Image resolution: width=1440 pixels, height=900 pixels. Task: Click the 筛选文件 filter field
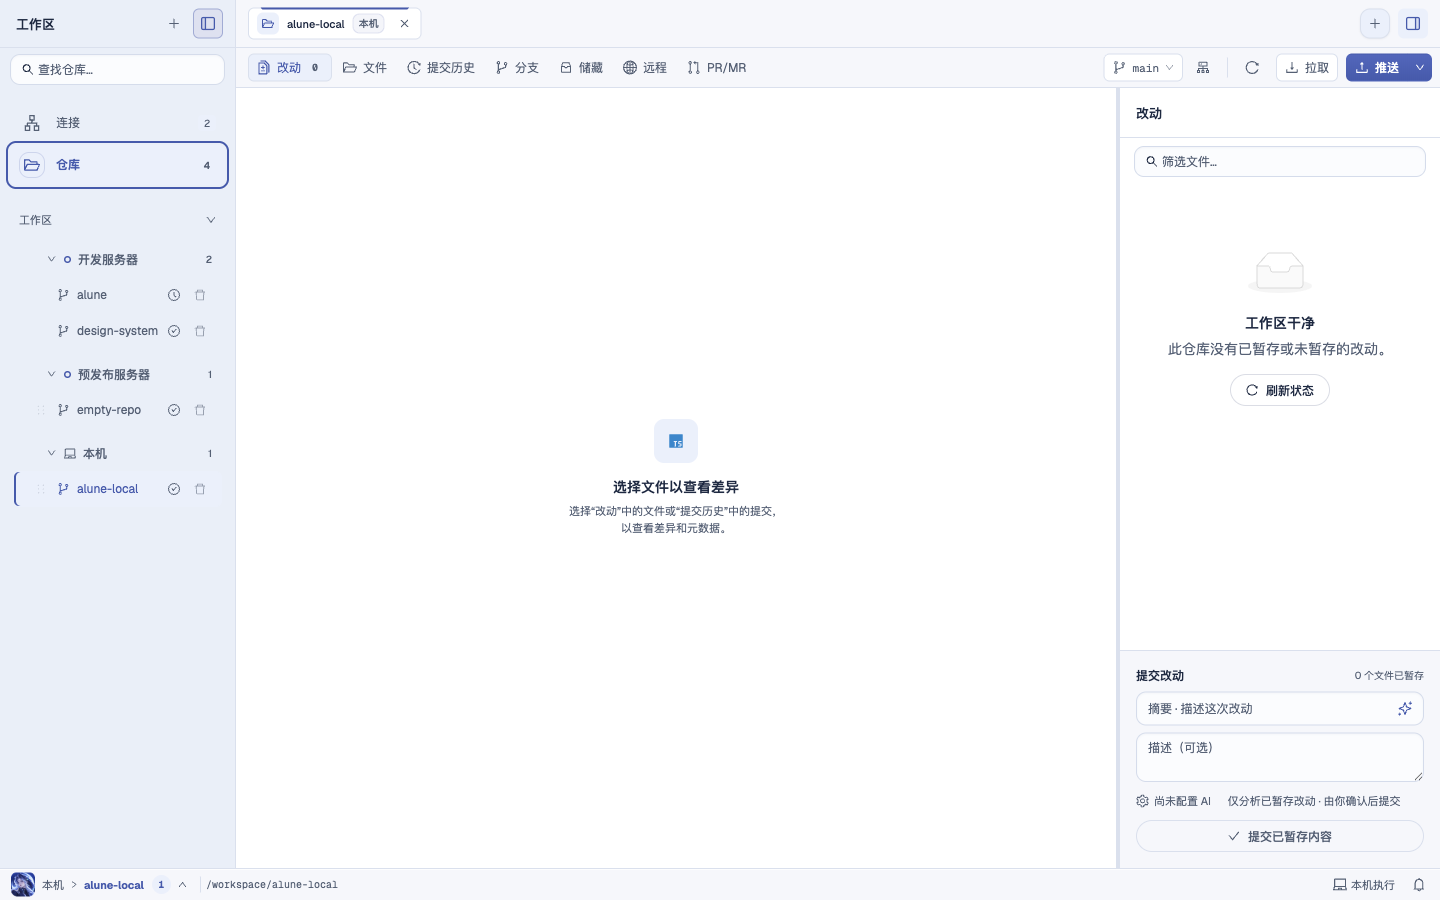click(x=1280, y=162)
